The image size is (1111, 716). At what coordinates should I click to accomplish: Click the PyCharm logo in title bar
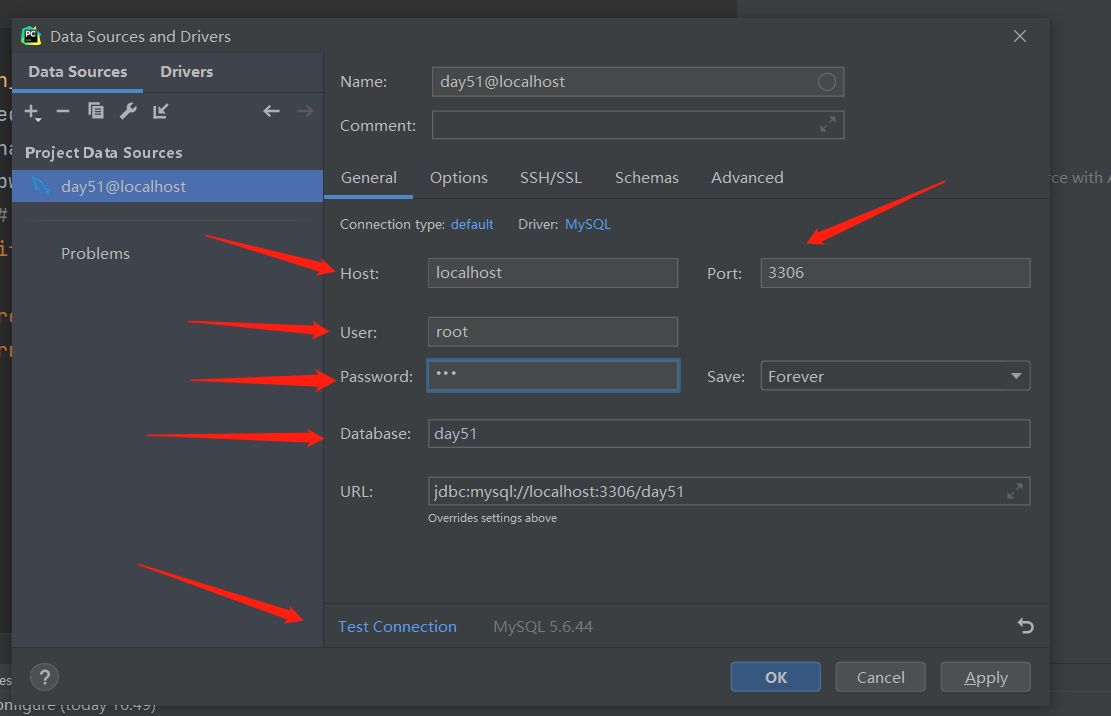[x=31, y=35]
